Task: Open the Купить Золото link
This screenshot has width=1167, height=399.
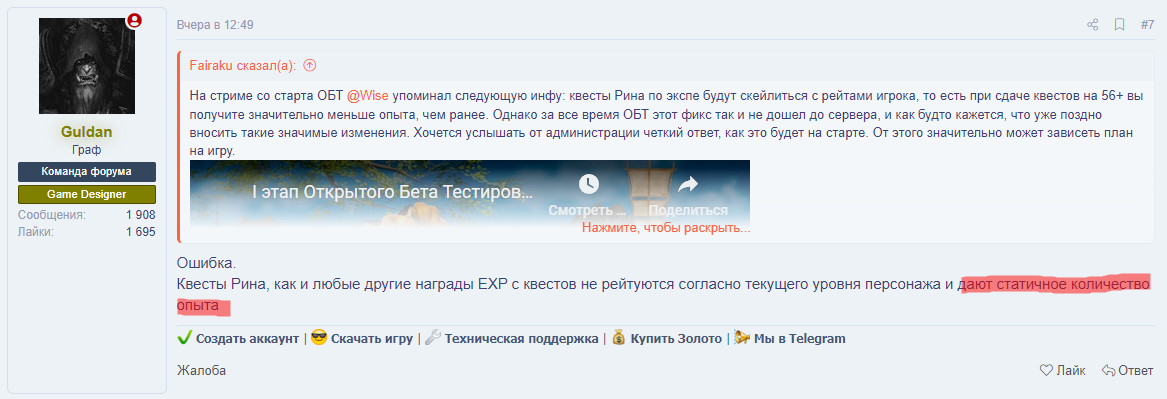Action: pyautogui.click(x=676, y=338)
